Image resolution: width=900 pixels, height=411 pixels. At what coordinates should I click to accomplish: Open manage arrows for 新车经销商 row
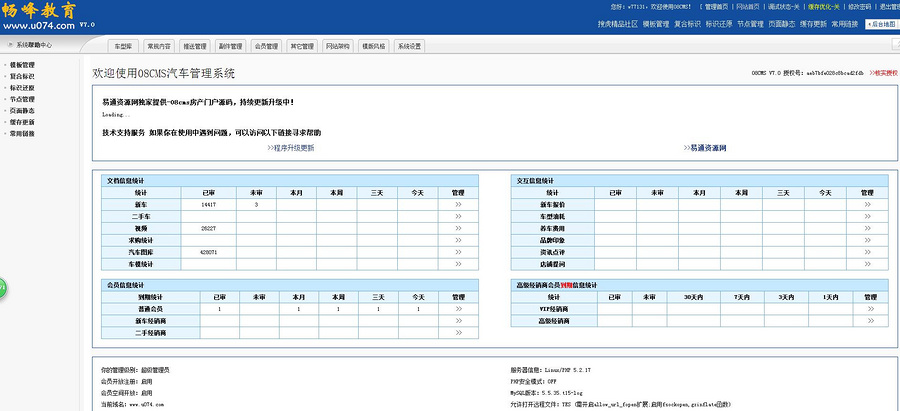tap(458, 320)
